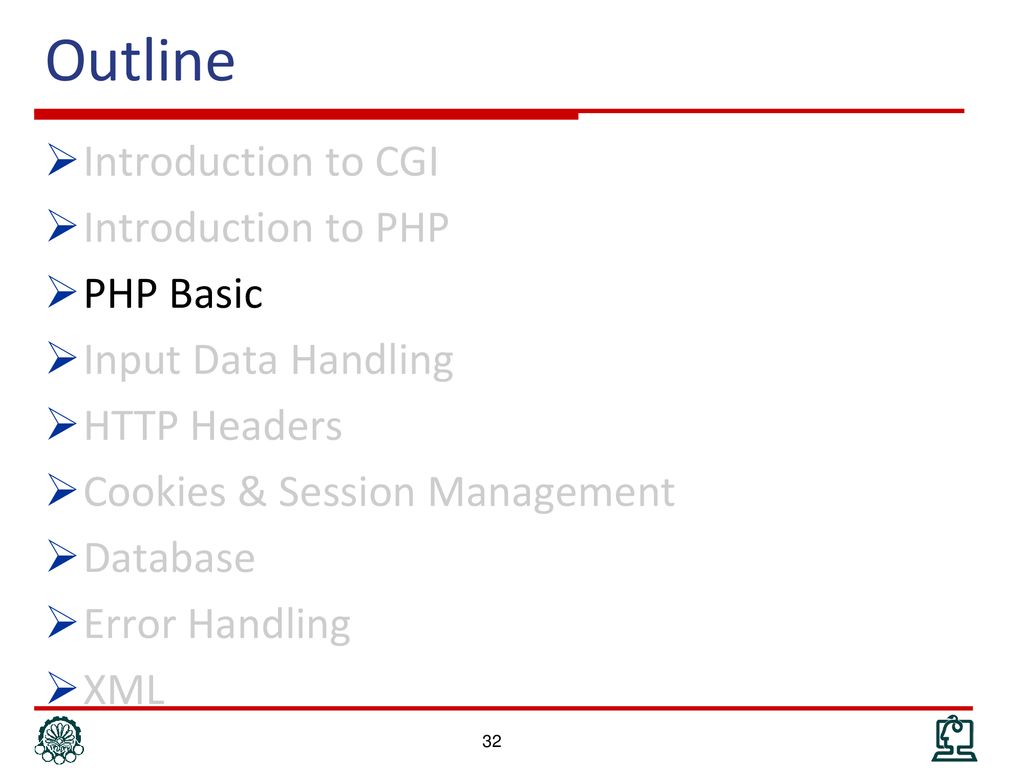Select the Error Handling outline item
Screen dimensions: 1024x768
pyautogui.click(x=217, y=625)
